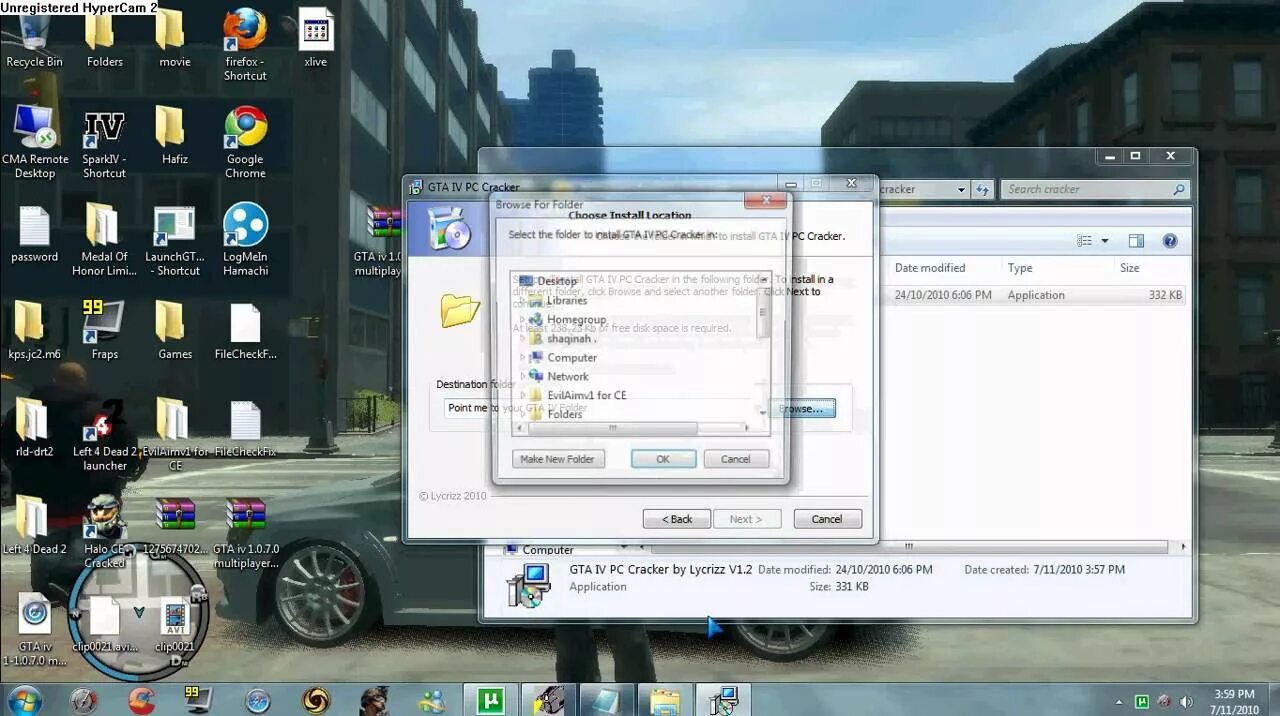Click the volume icon in tray

tap(1187, 702)
